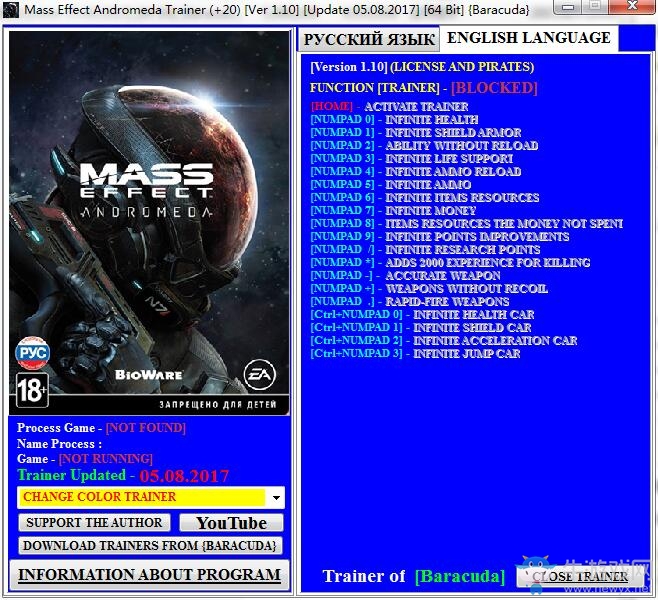Click the Name Process label
The height and width of the screenshot is (600, 658).
coord(59,443)
